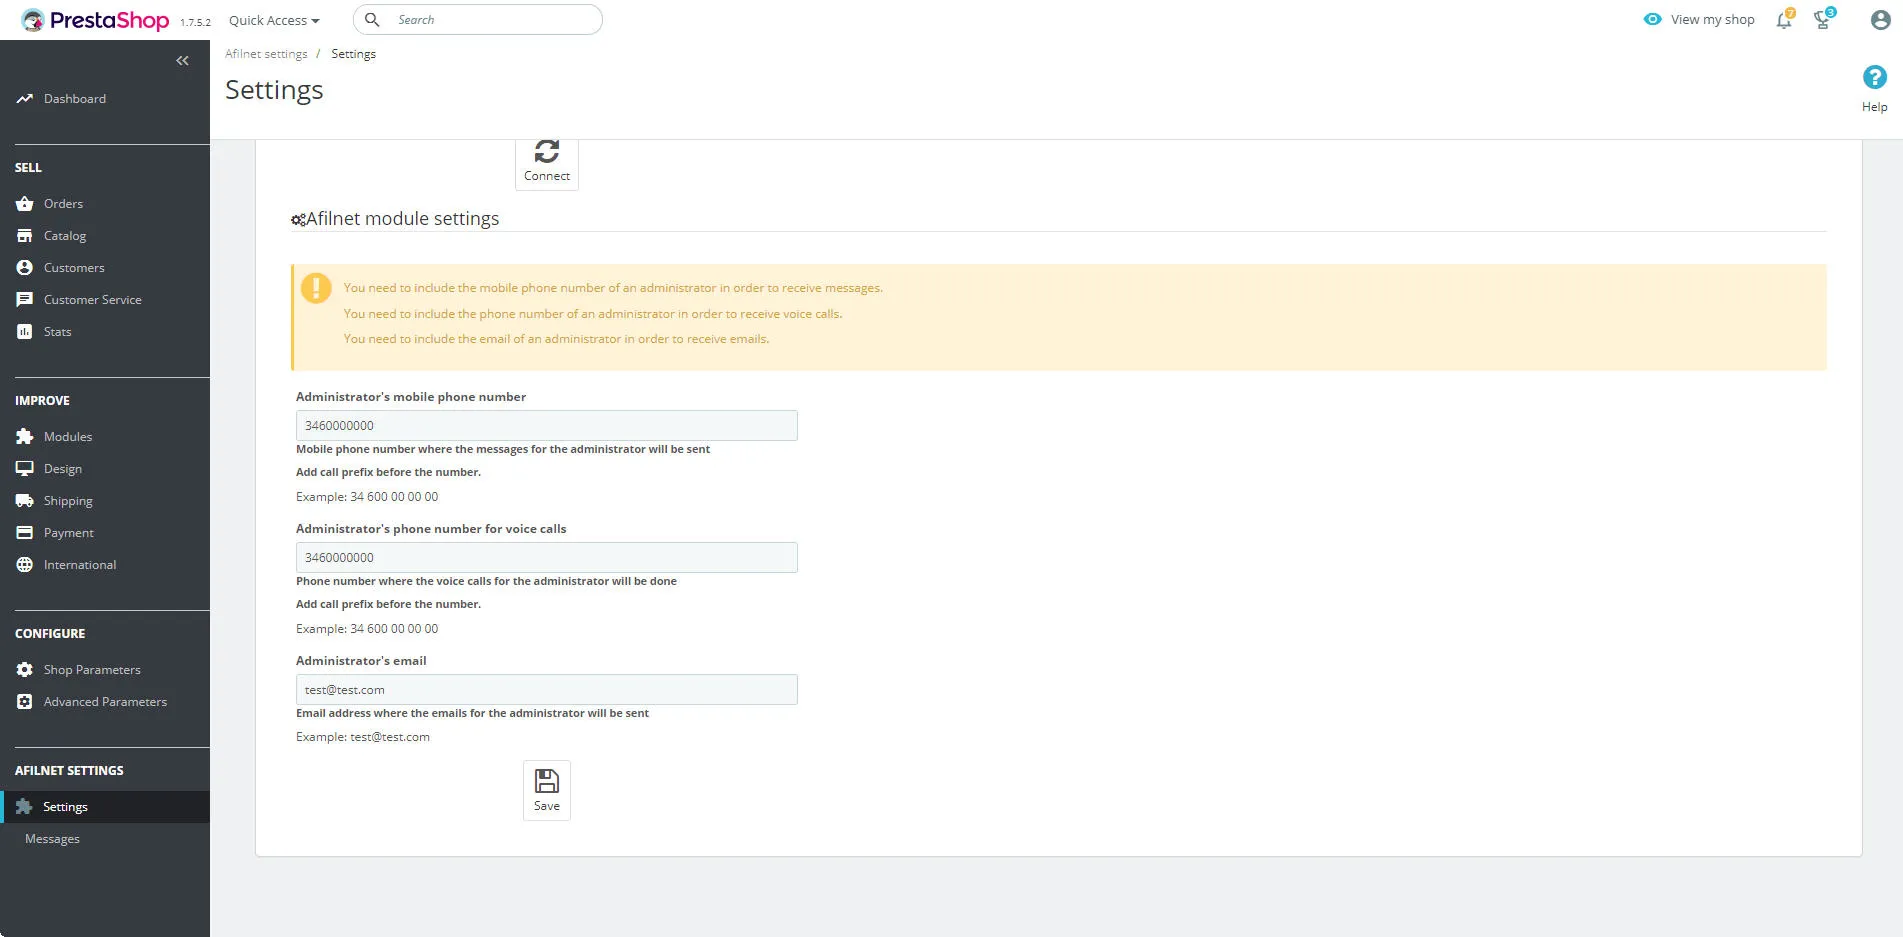Click the Settings breadcrumb
The width and height of the screenshot is (1903, 937).
pyautogui.click(x=354, y=54)
